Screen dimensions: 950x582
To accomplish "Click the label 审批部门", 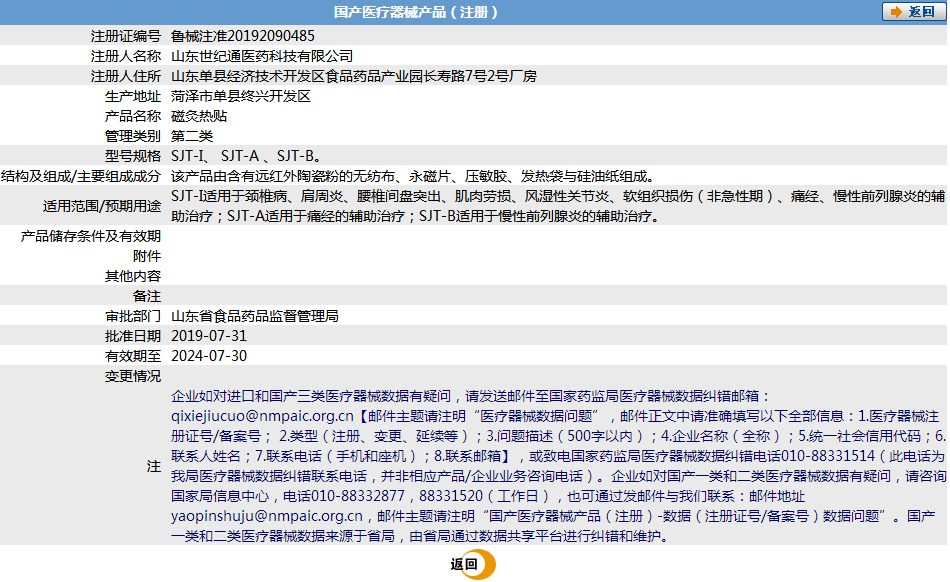I will (133, 316).
